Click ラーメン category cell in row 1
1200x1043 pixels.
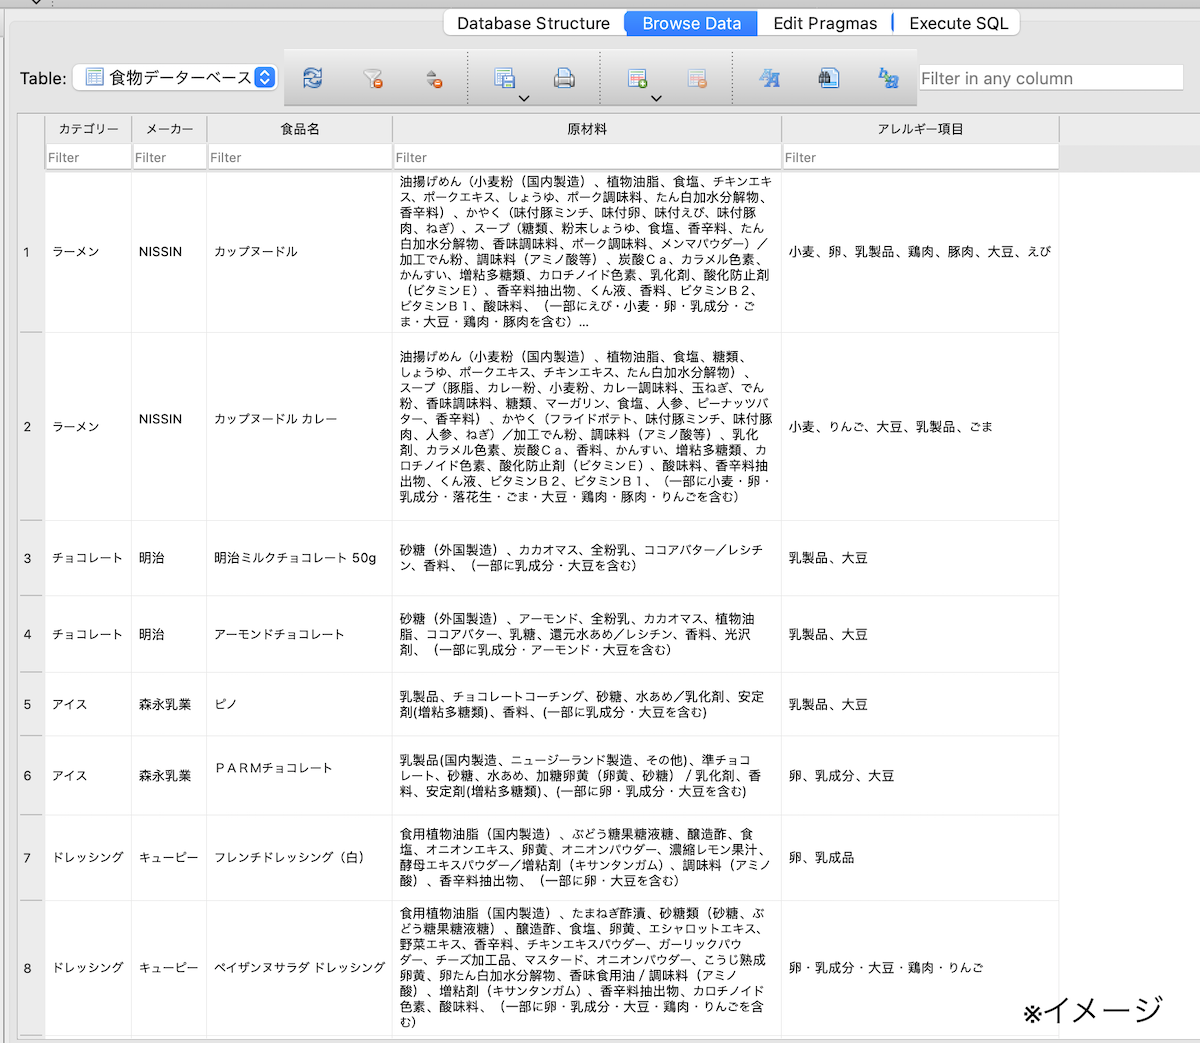point(88,252)
